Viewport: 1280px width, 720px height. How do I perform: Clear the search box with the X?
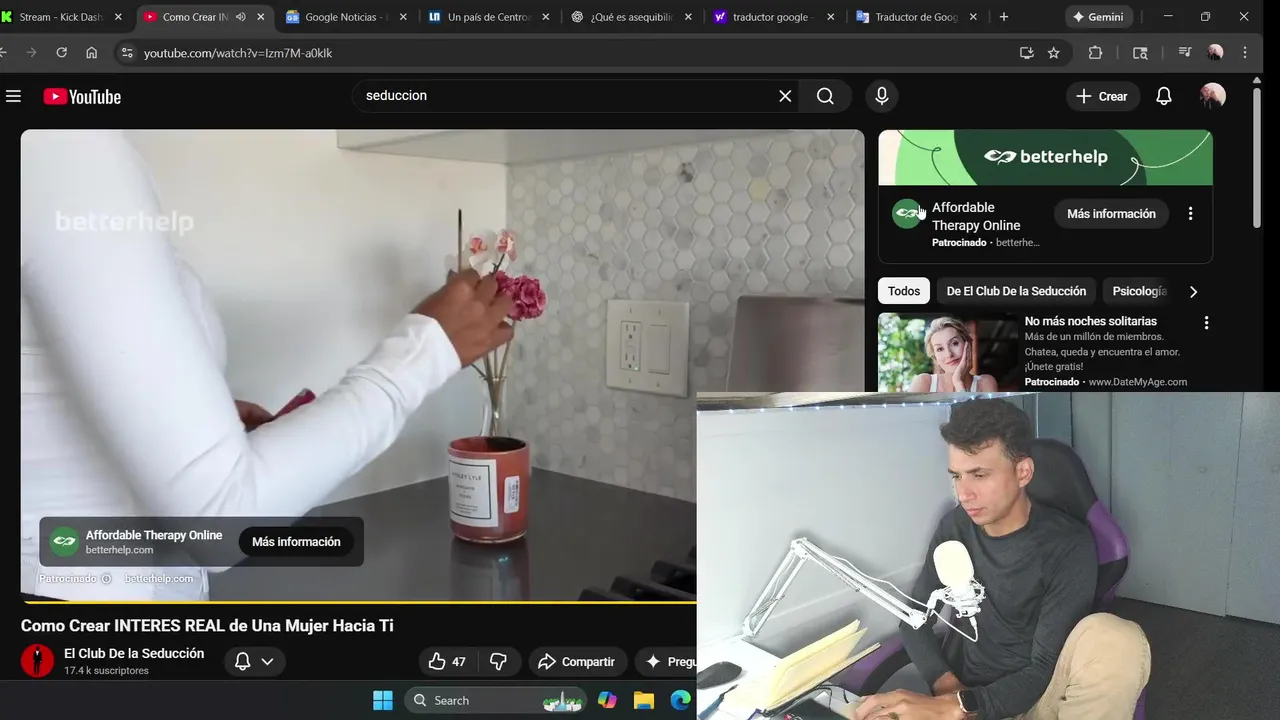click(x=785, y=96)
